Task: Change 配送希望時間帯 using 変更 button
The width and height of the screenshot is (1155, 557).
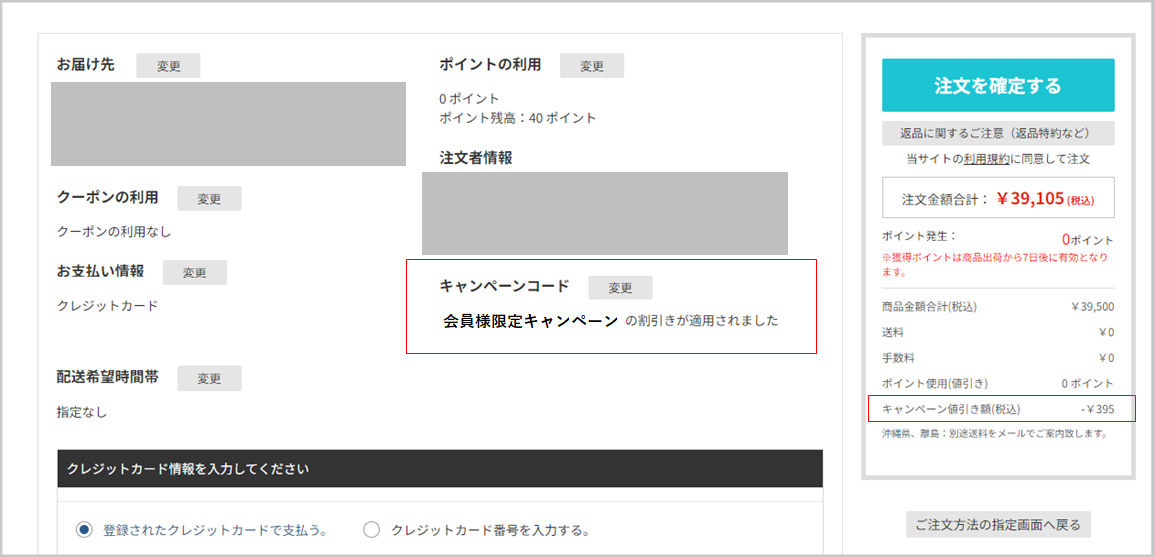Action: 209,379
